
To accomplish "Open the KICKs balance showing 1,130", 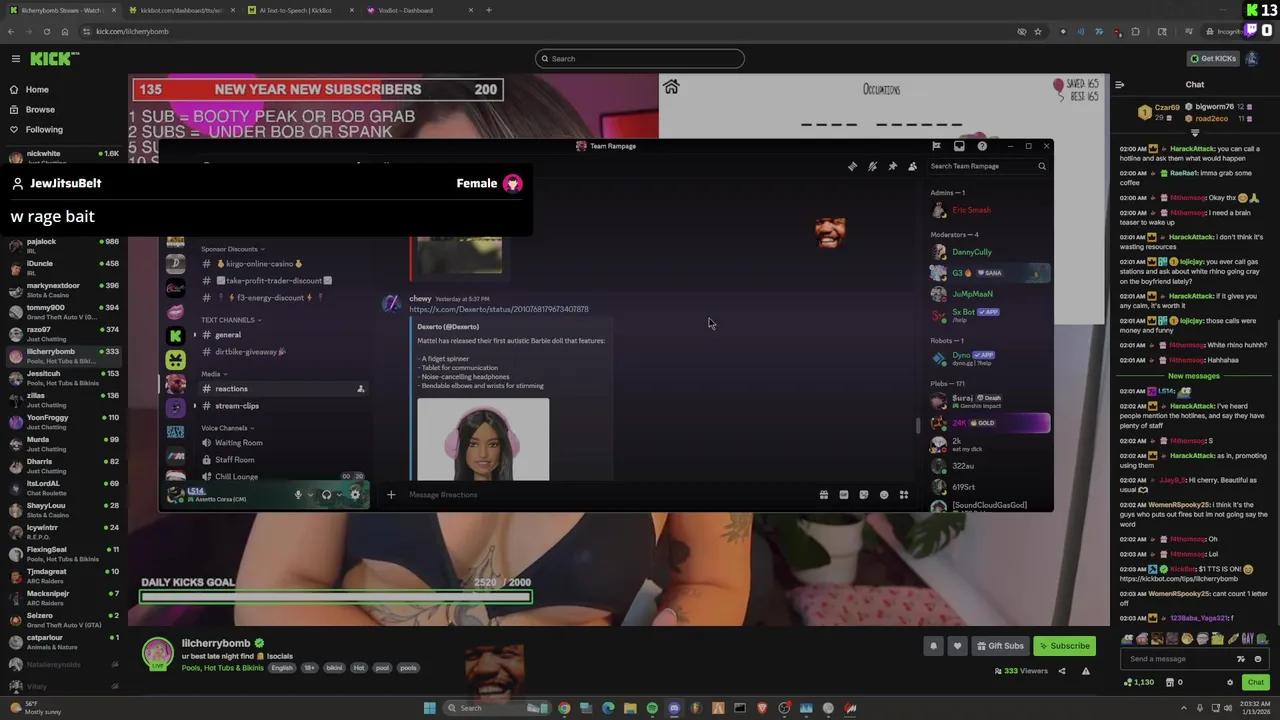I will click(1139, 682).
